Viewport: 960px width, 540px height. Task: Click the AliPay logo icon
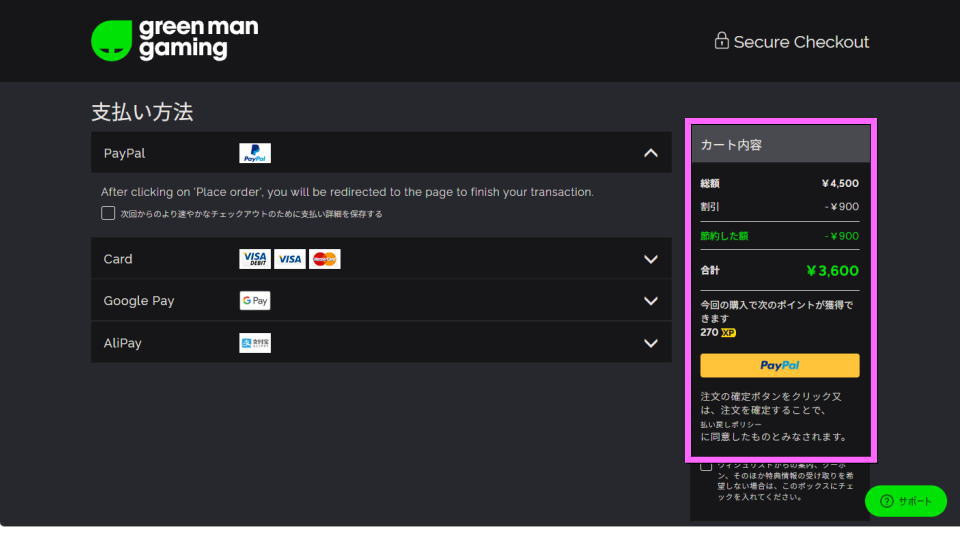[x=255, y=343]
